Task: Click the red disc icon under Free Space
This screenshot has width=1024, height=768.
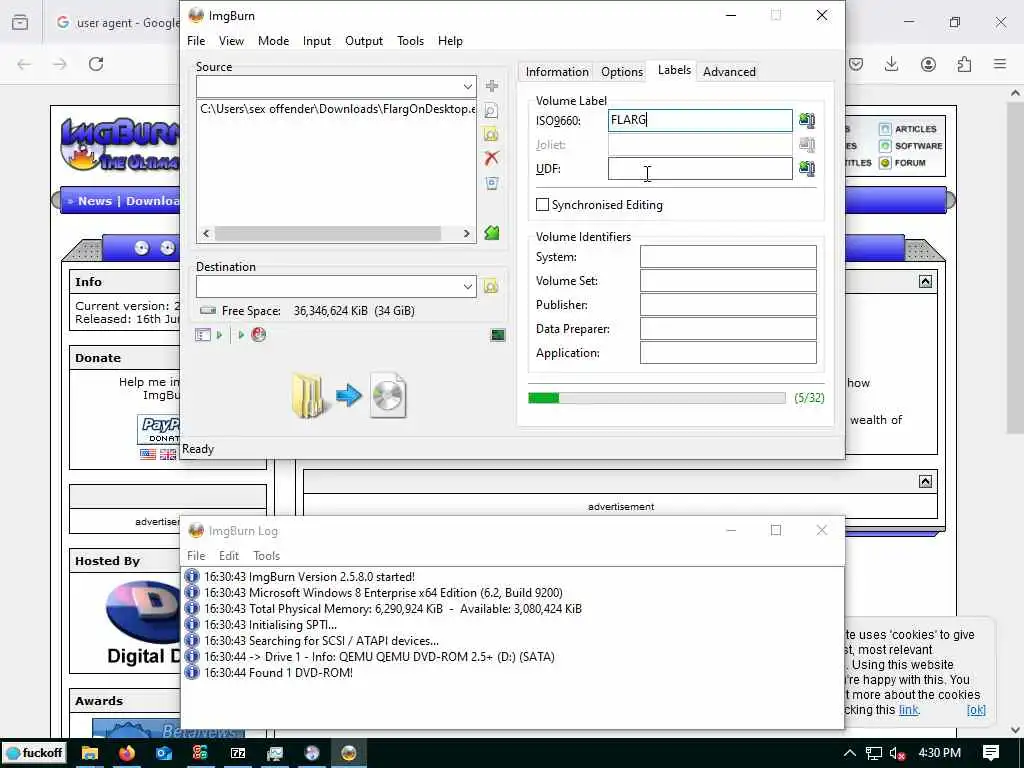Action: point(259,335)
